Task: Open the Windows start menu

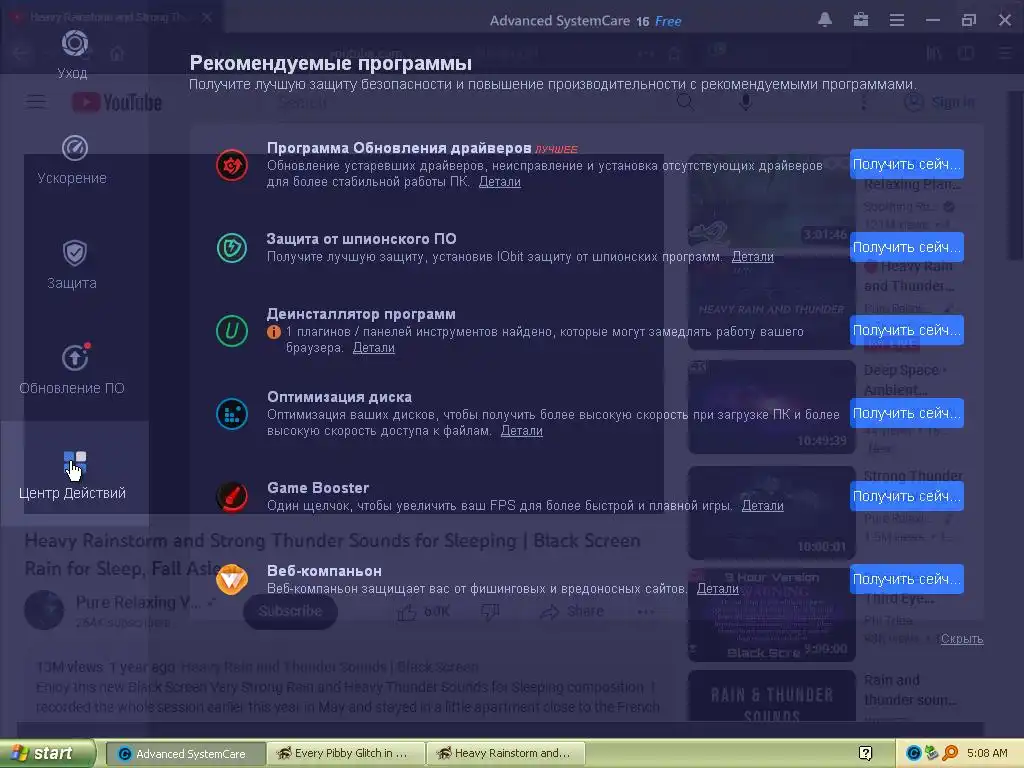Action: click(x=47, y=753)
